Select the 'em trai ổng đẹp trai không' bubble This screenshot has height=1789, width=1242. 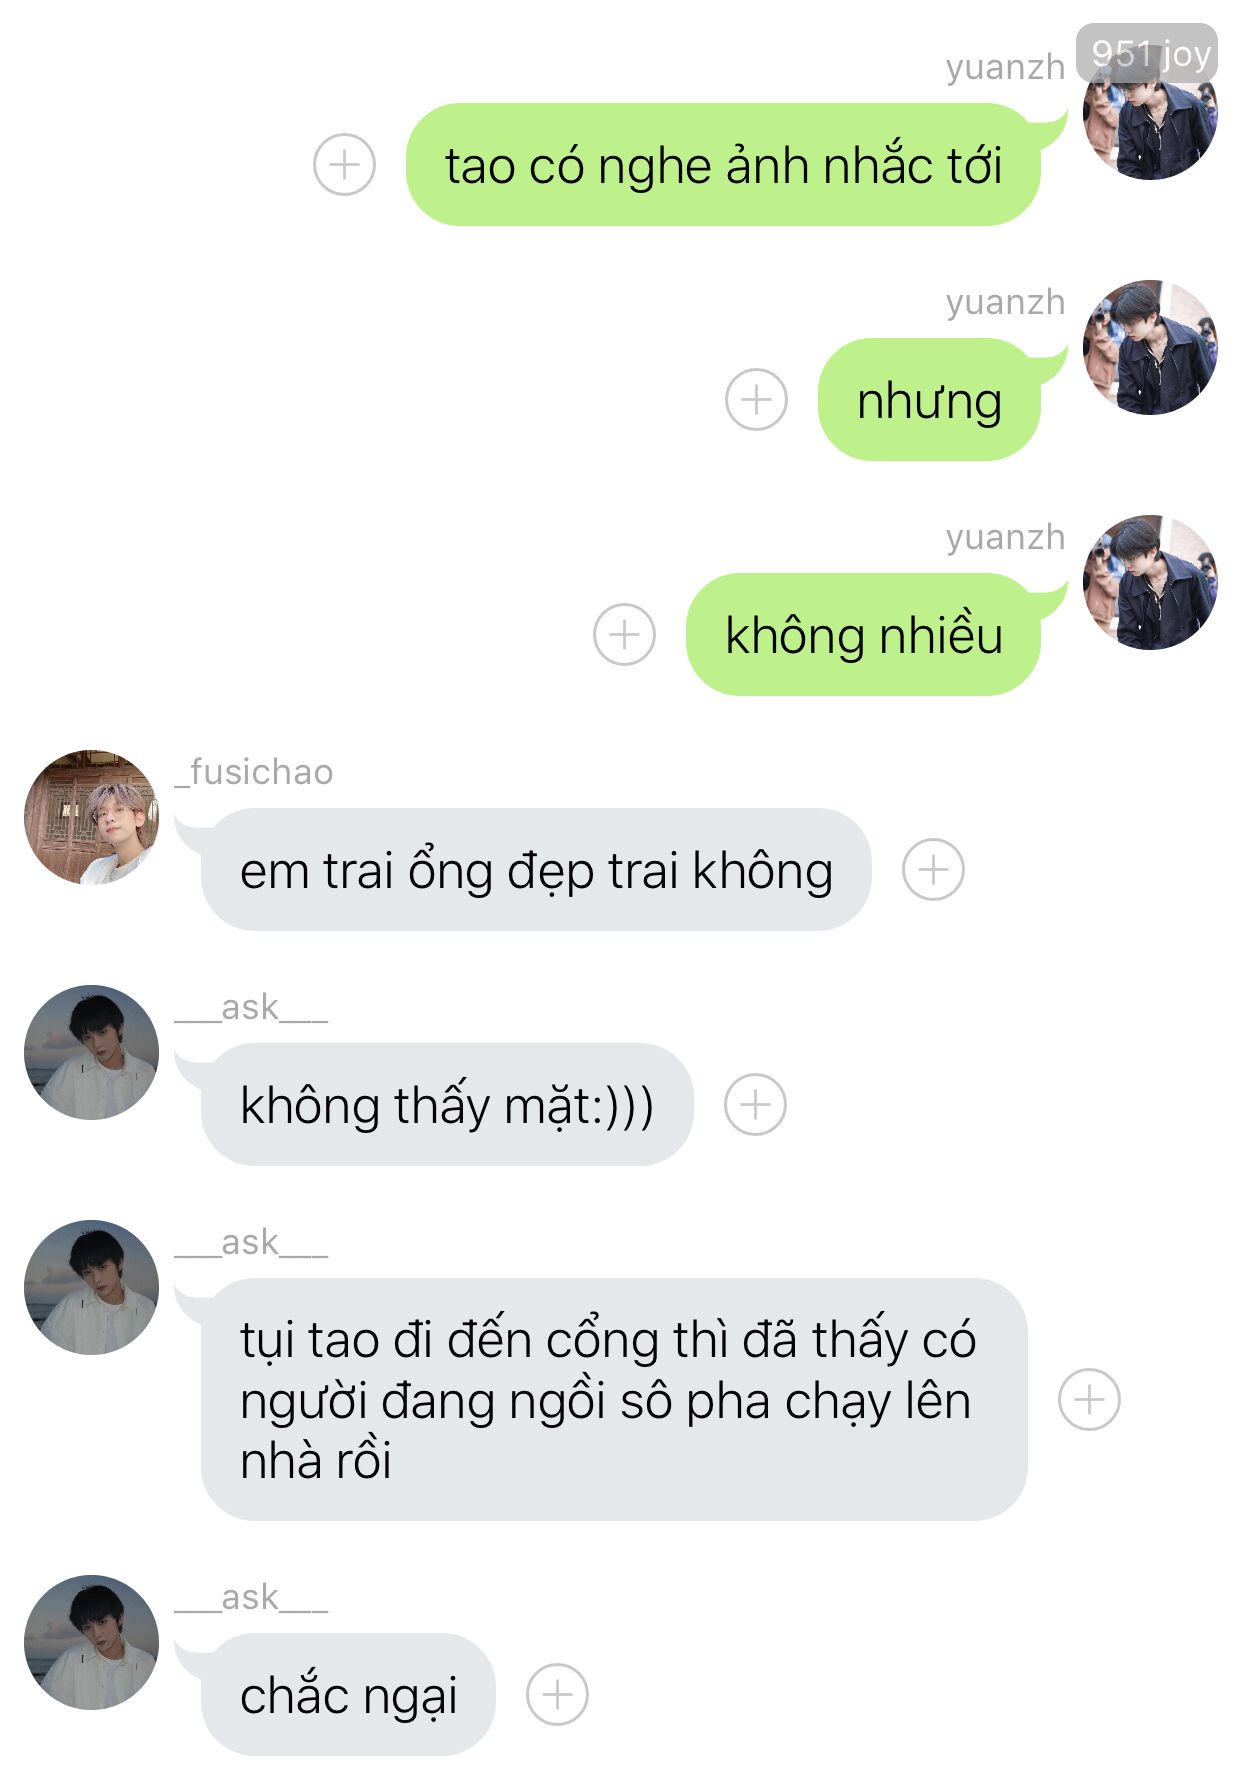(x=536, y=869)
